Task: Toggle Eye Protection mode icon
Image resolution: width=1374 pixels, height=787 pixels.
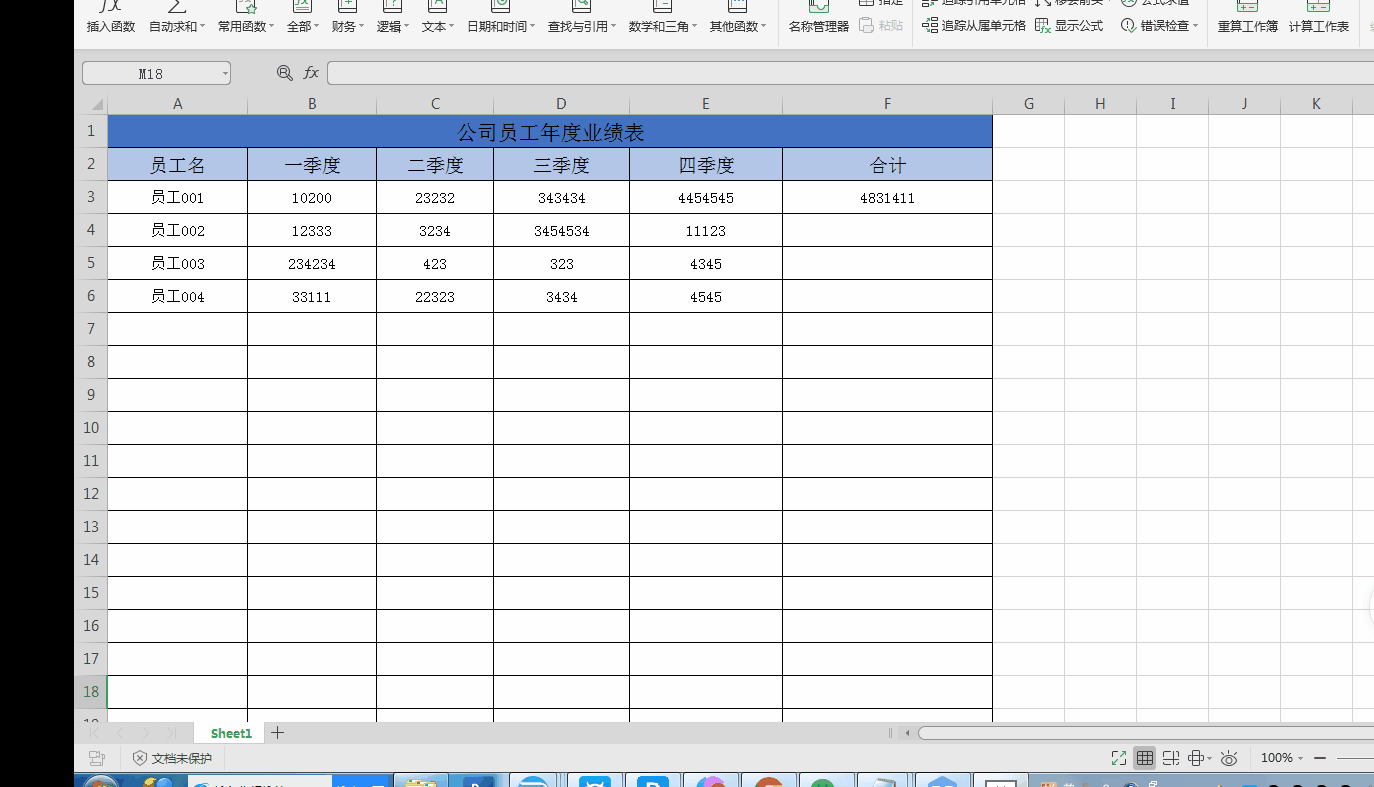Action: tap(1230, 758)
